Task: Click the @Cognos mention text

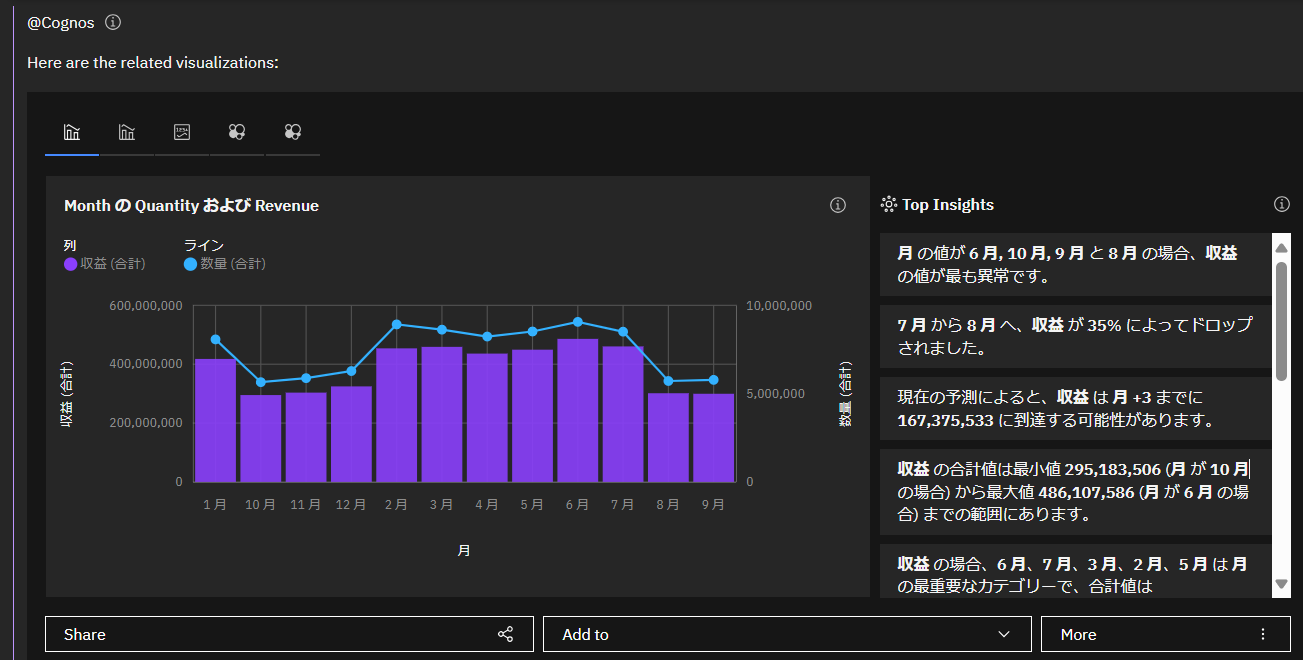Action: [x=61, y=22]
